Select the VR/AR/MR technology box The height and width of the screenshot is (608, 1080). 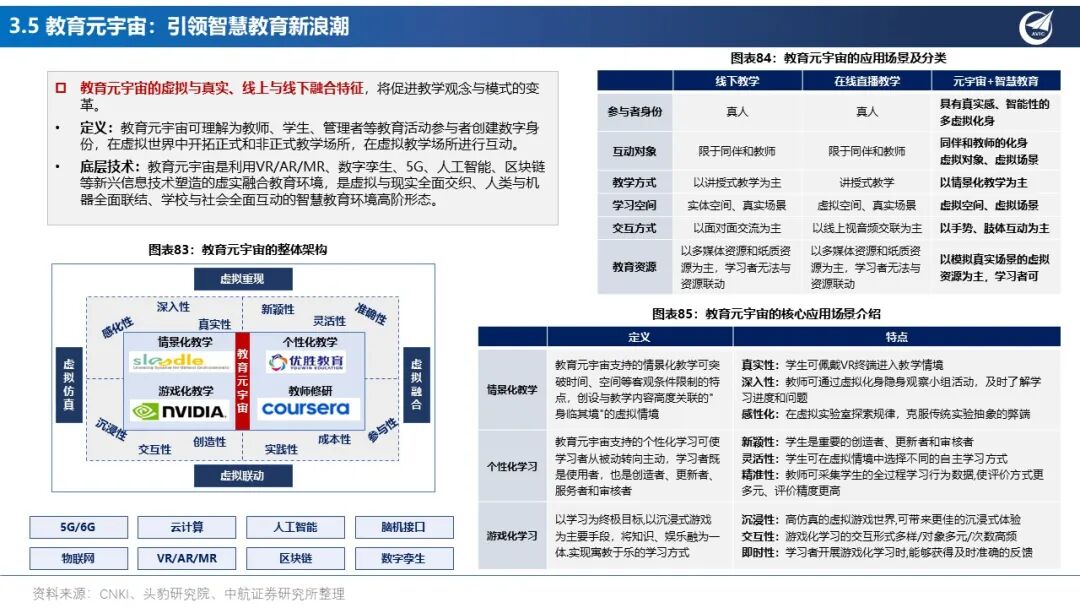click(x=187, y=558)
